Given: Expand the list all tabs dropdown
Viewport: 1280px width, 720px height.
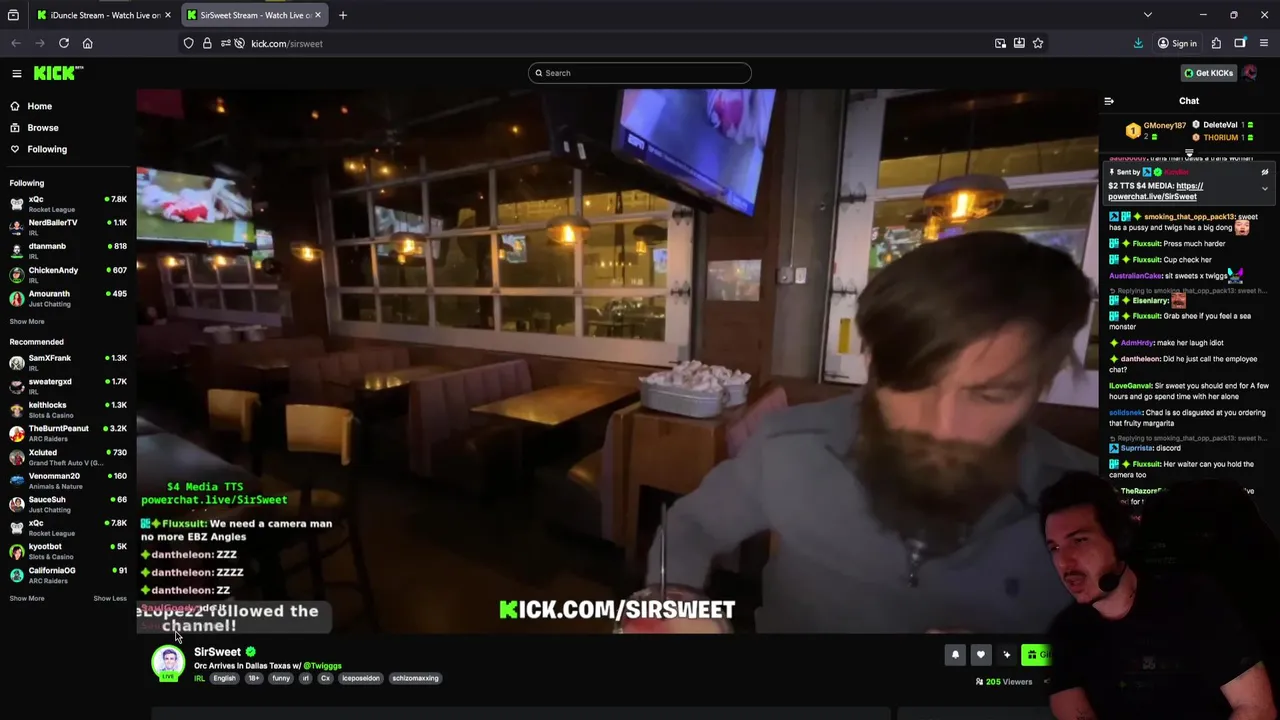Looking at the screenshot, I should 1148,15.
